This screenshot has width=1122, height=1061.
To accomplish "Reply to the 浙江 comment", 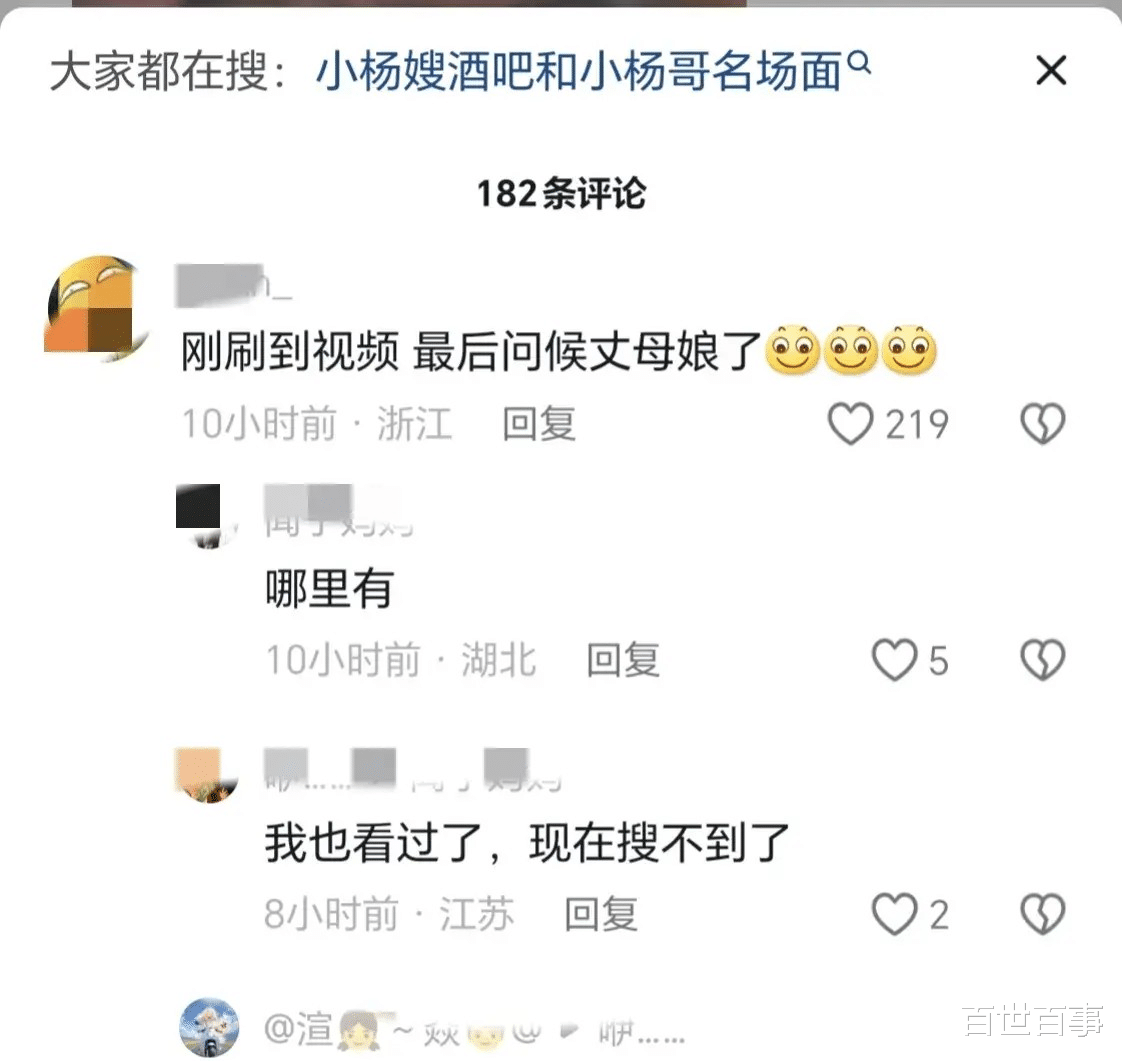I will click(x=539, y=424).
